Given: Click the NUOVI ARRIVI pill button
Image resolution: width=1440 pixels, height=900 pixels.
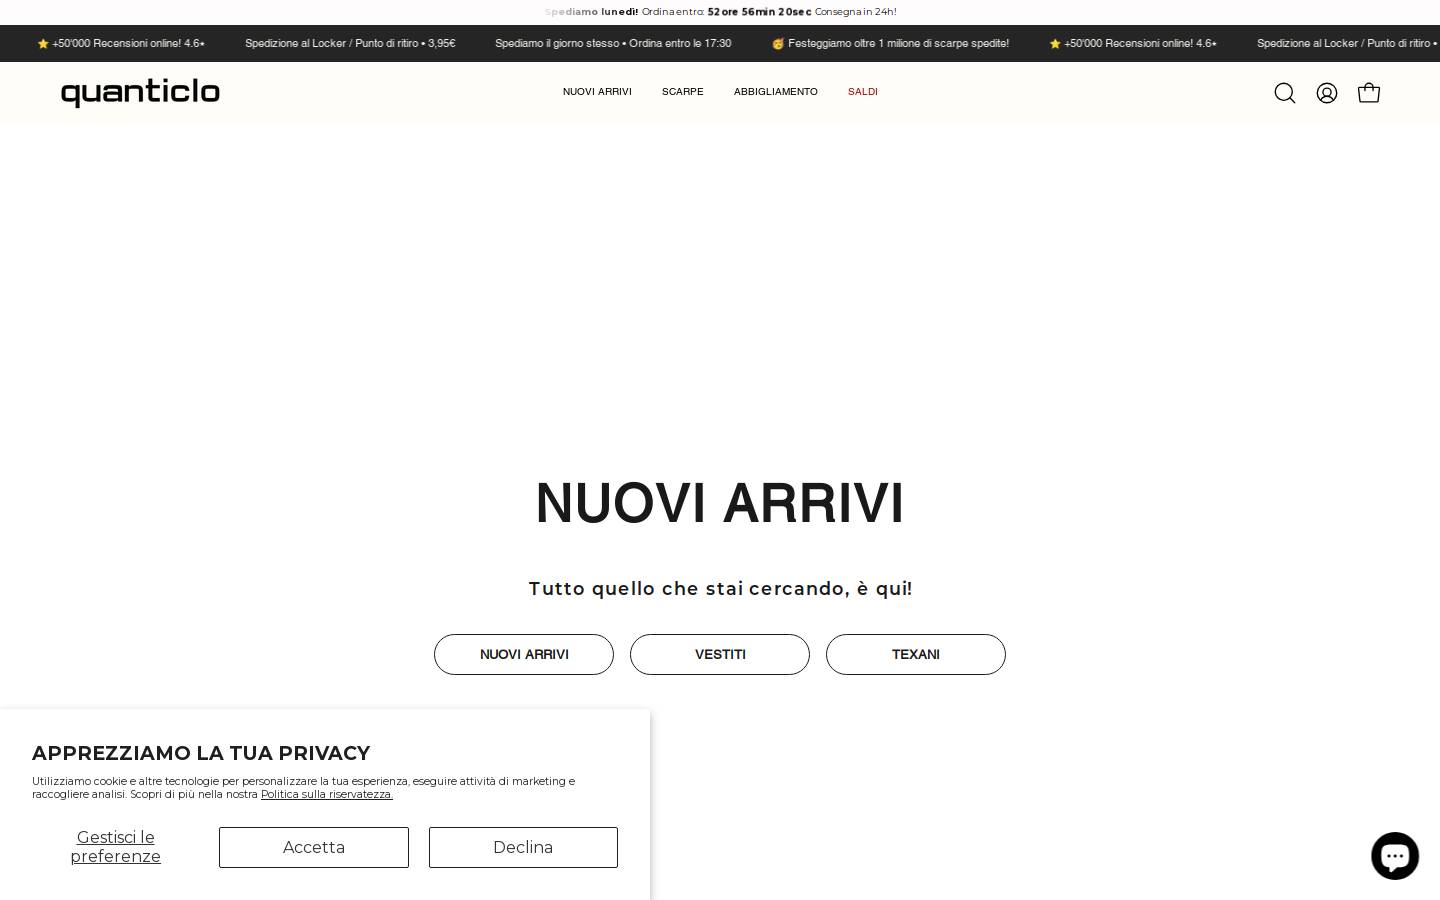Looking at the screenshot, I should [x=524, y=654].
